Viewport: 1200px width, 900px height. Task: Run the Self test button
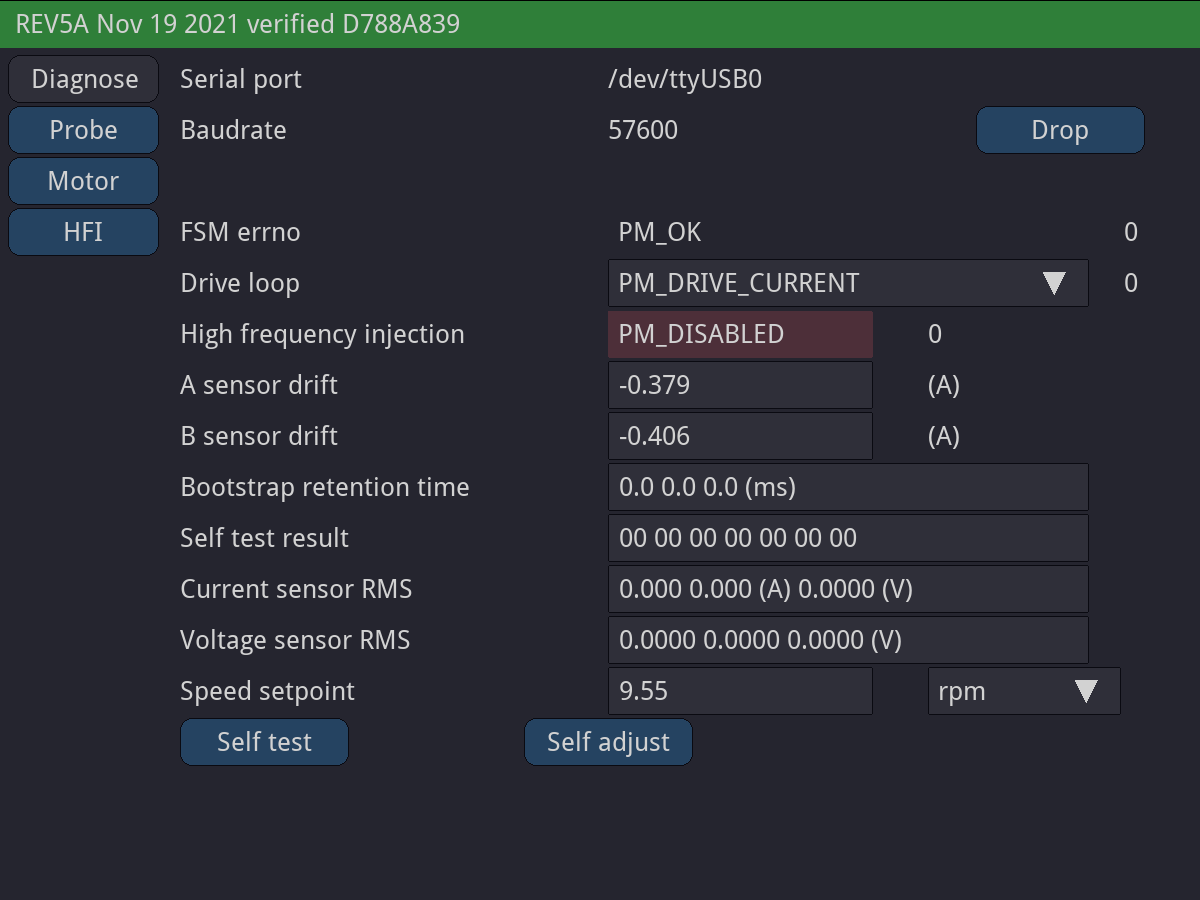264,742
